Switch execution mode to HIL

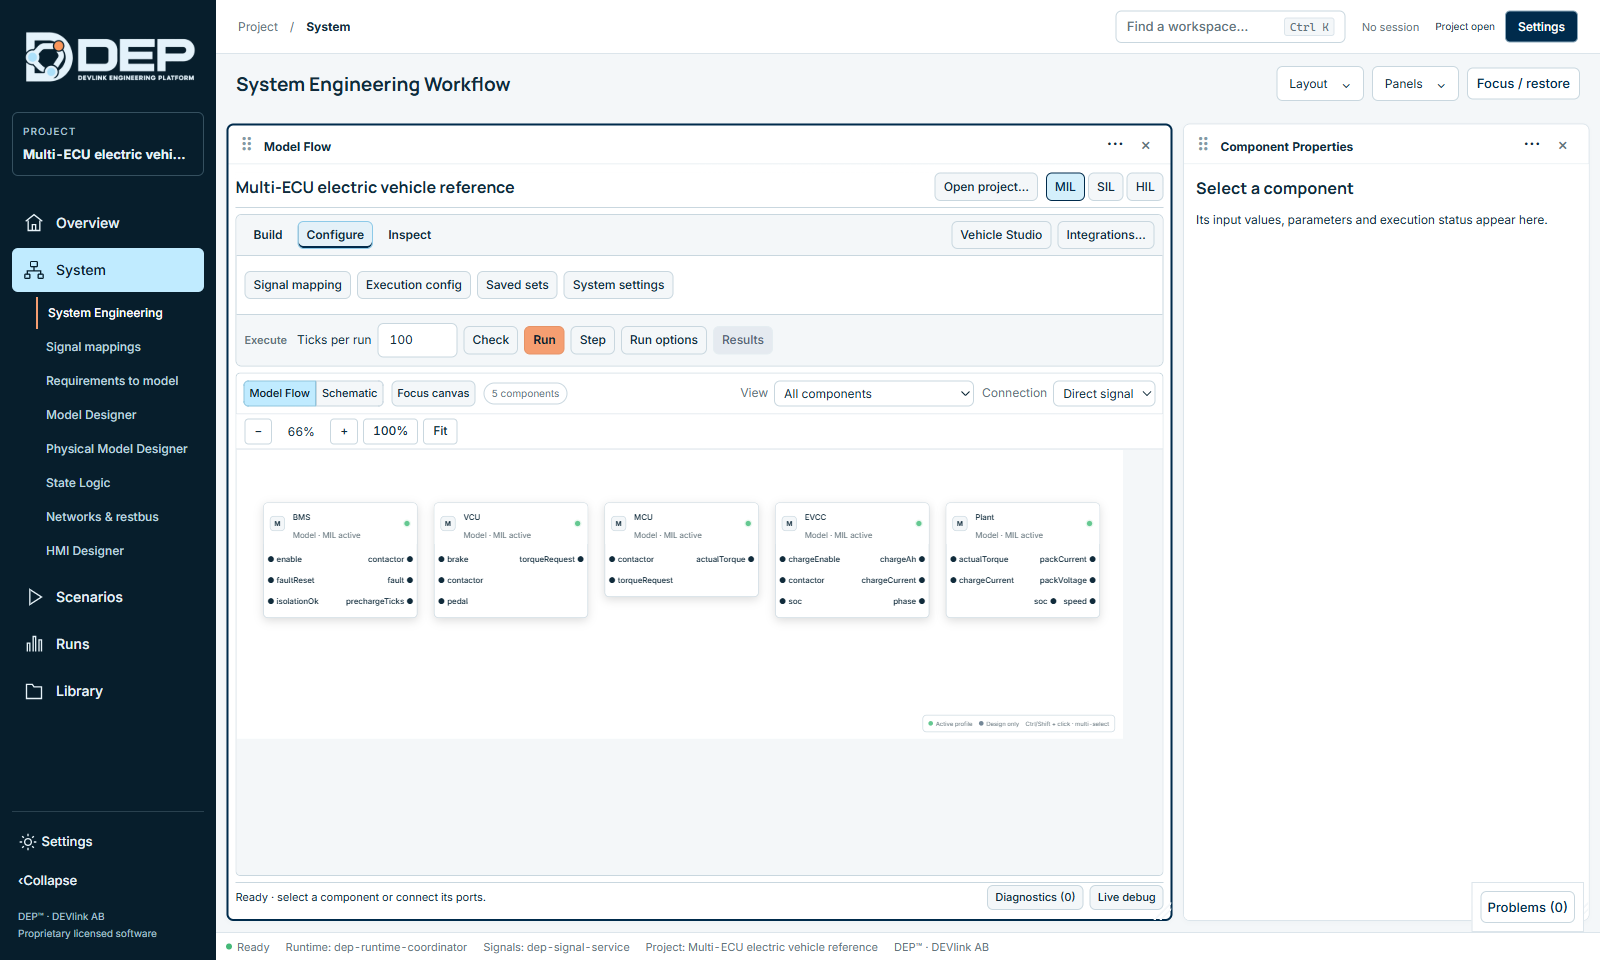[1145, 187]
